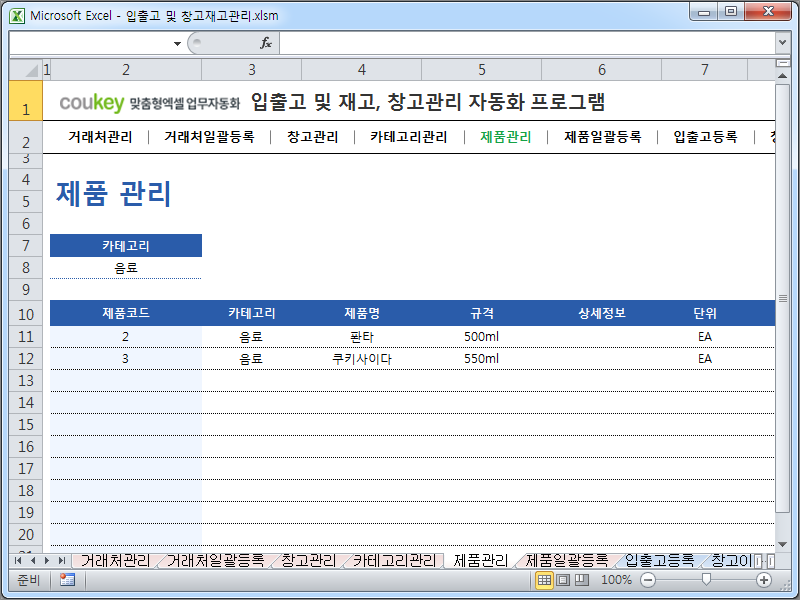Select column header 2
This screenshot has width=800, height=600.
[x=126, y=70]
